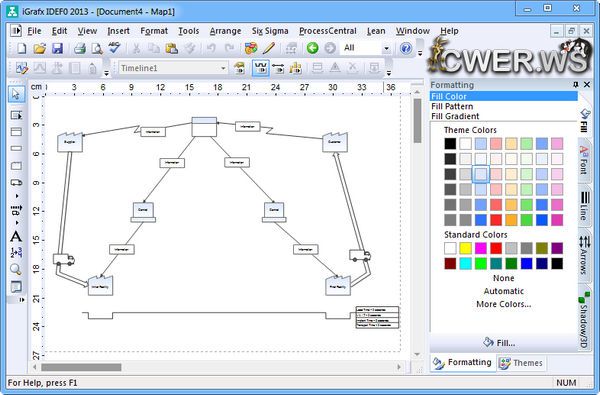Open Print Preview from the toolbar

coord(97,48)
